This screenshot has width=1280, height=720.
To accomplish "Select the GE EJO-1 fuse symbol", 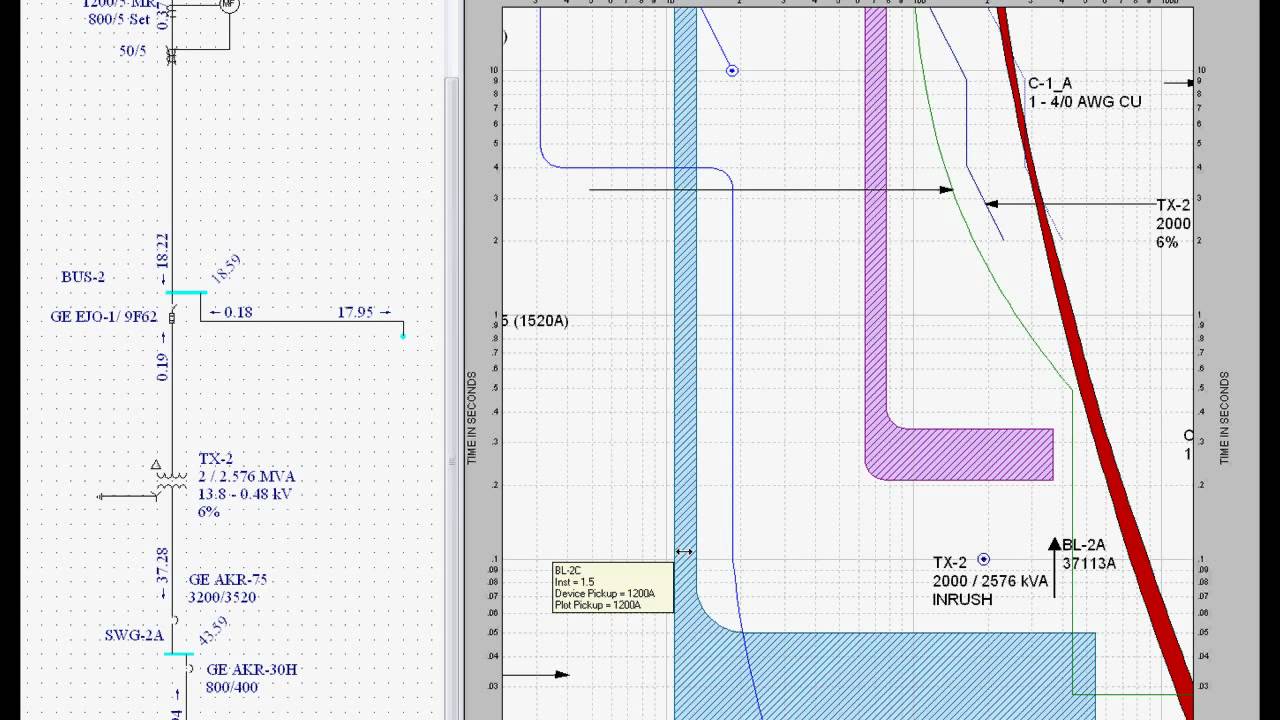I will (x=172, y=318).
